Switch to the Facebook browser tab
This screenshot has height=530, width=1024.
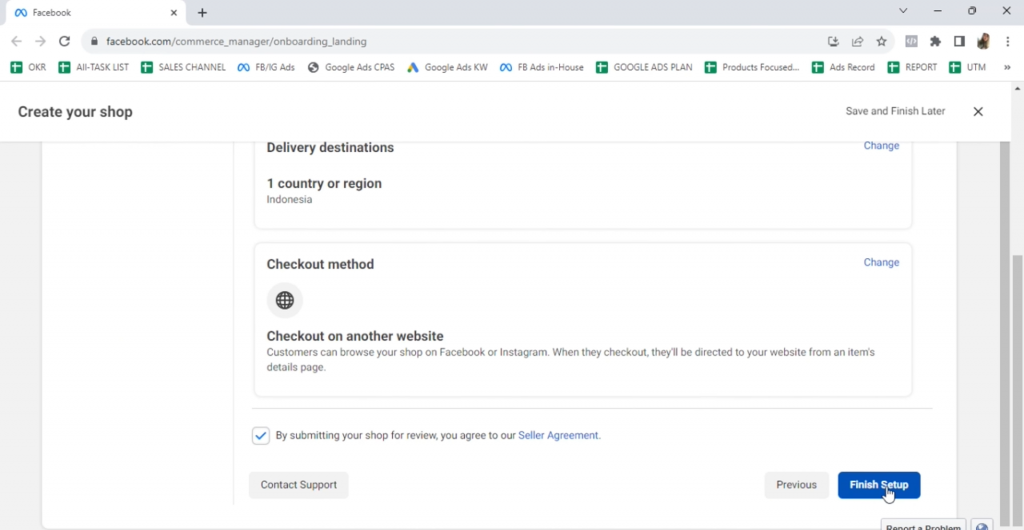click(x=90, y=13)
